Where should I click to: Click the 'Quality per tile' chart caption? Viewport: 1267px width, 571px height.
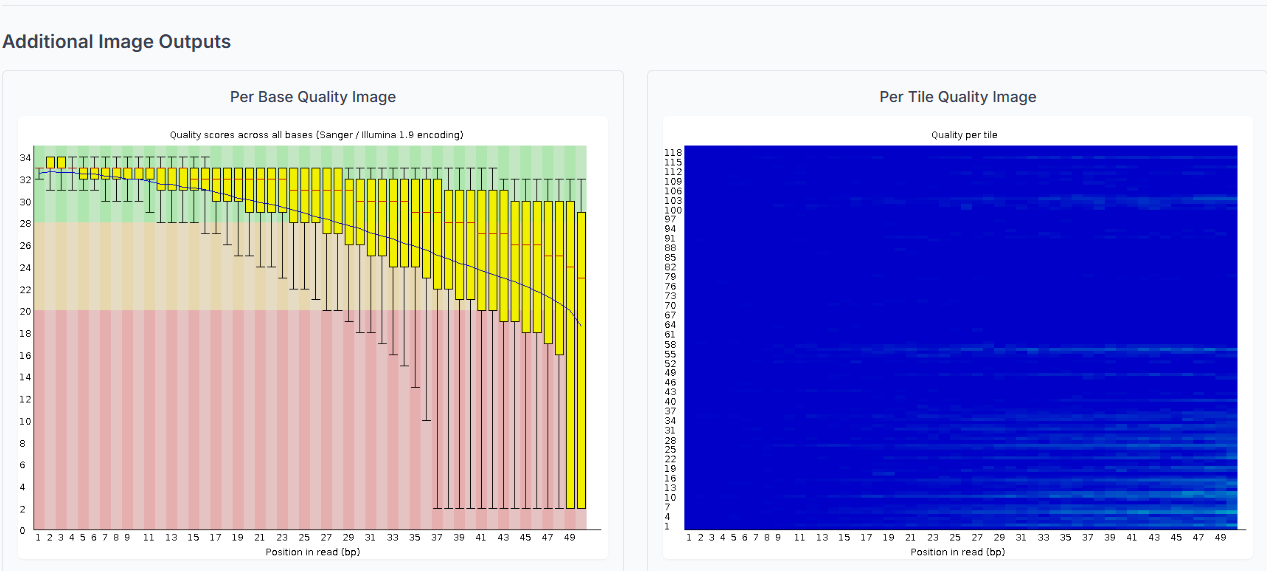tap(963, 134)
